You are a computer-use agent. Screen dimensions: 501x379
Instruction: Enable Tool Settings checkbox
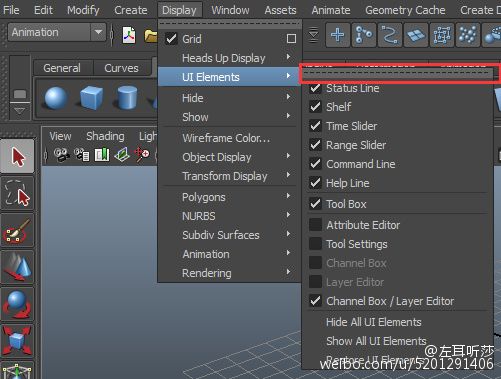[315, 244]
